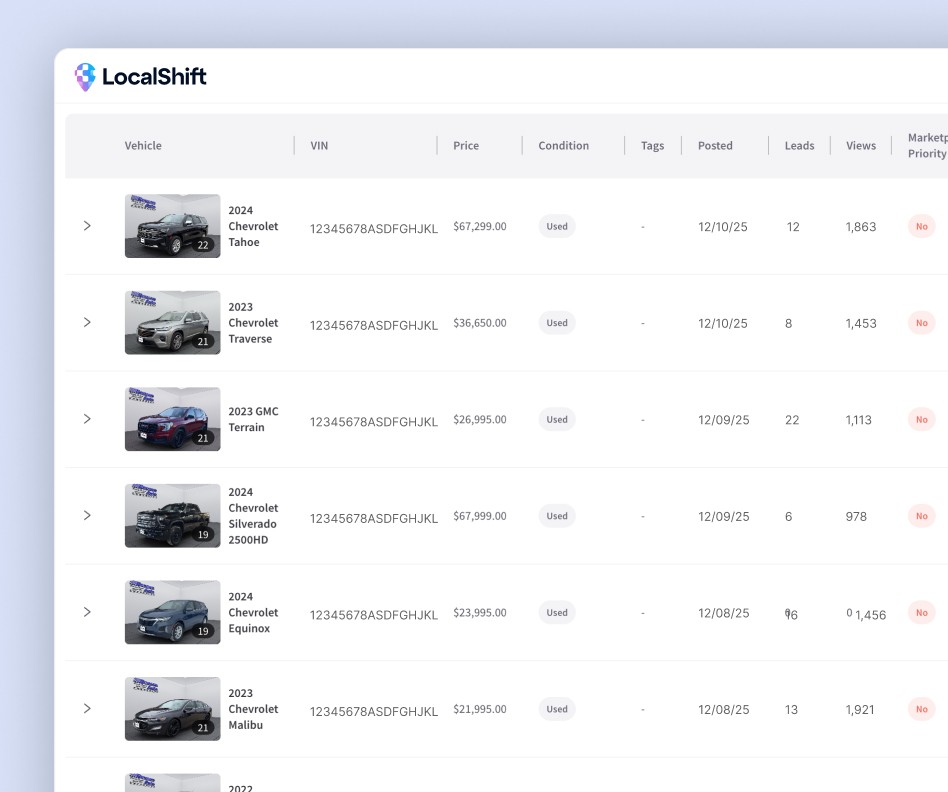Open the Chevrolet Tahoe photo thumbnail
This screenshot has height=792, width=948.
[x=172, y=226]
